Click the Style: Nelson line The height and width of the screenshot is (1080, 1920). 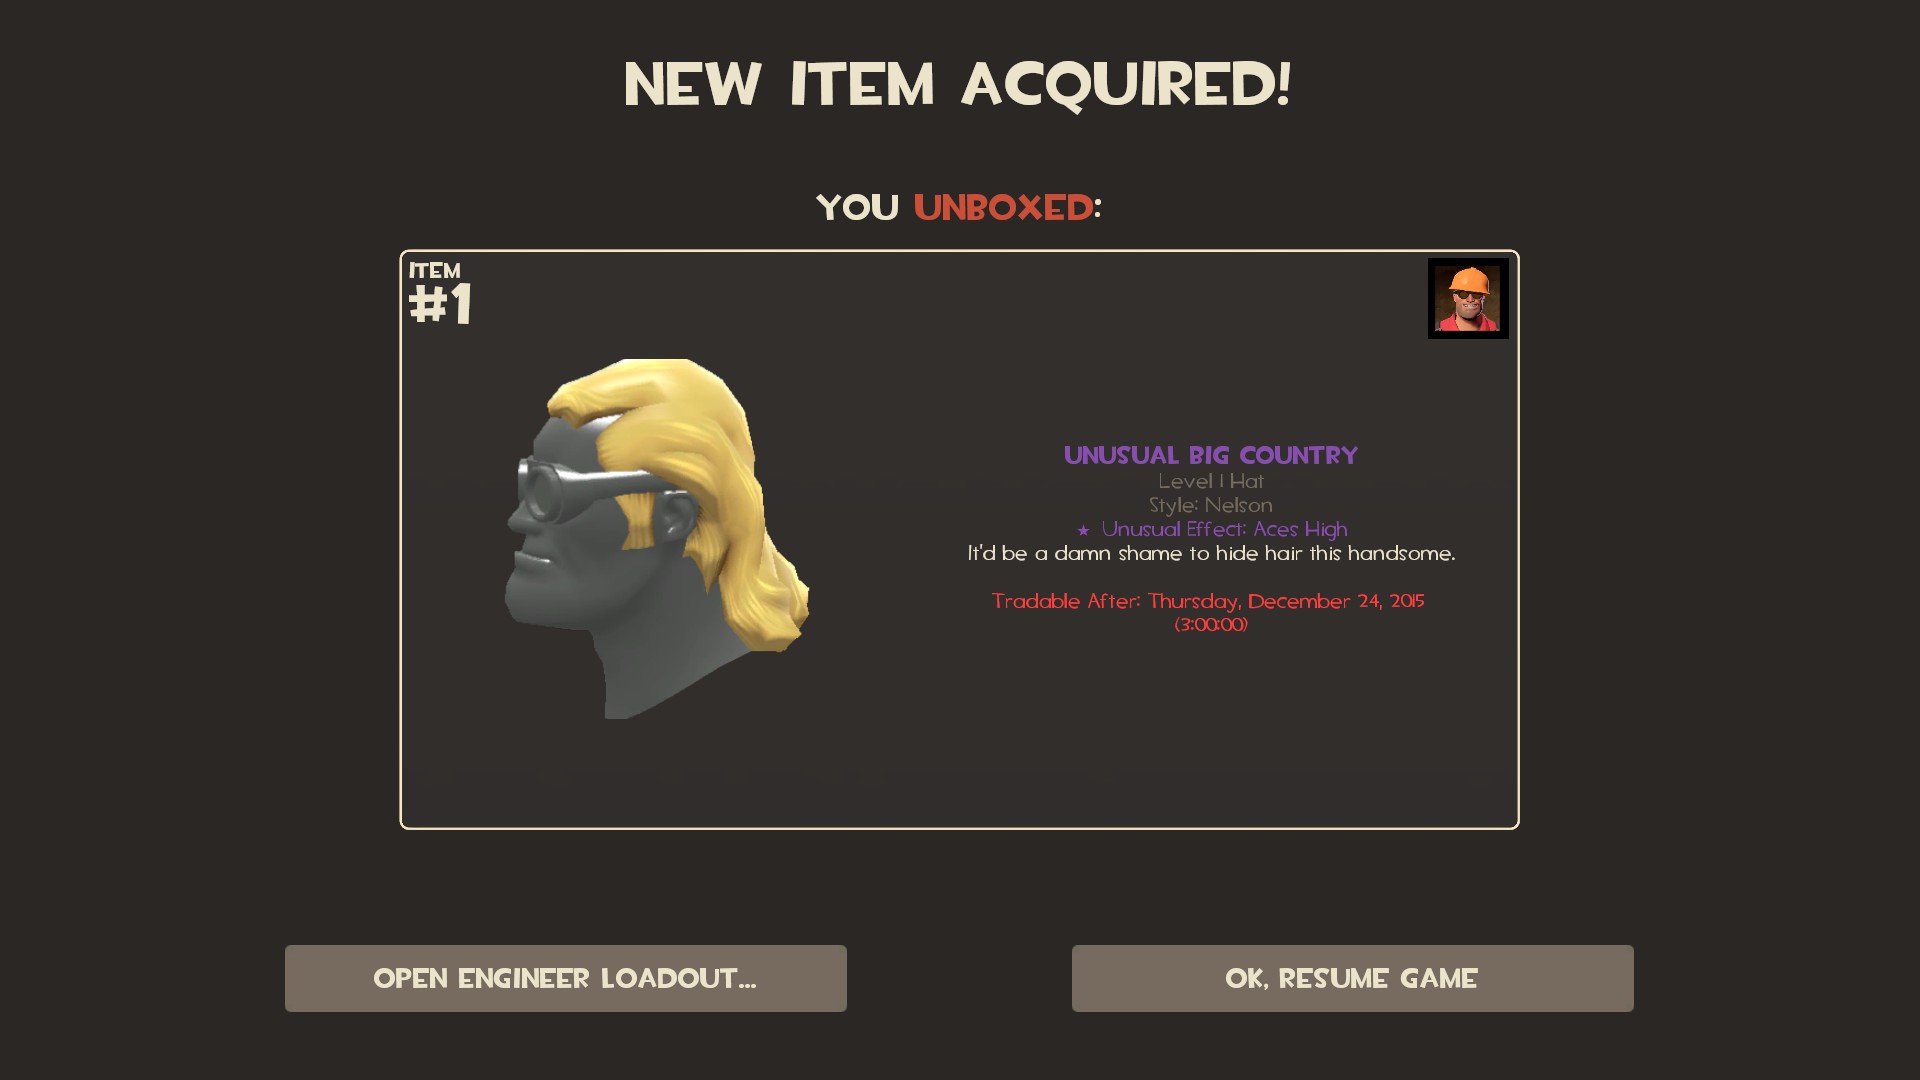(x=1211, y=506)
